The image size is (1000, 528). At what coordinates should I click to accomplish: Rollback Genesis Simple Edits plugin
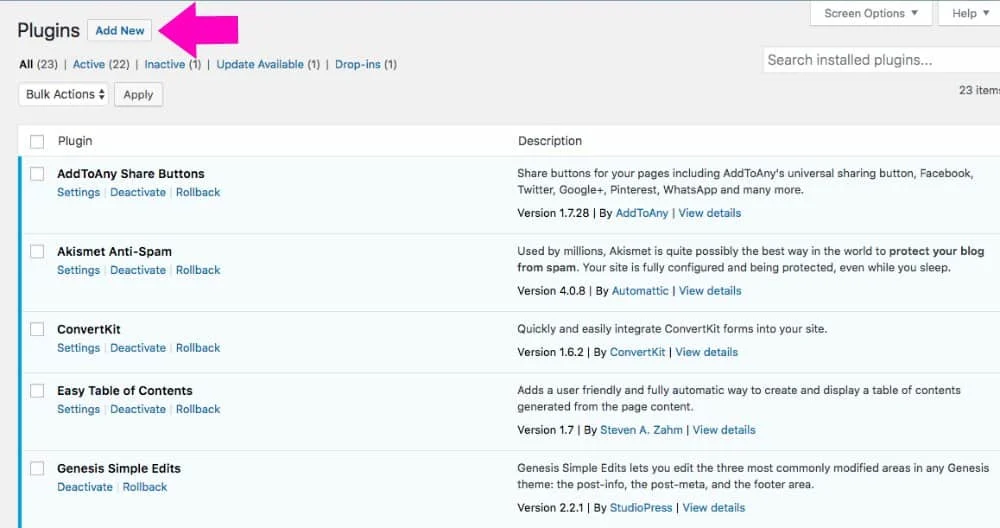145,487
